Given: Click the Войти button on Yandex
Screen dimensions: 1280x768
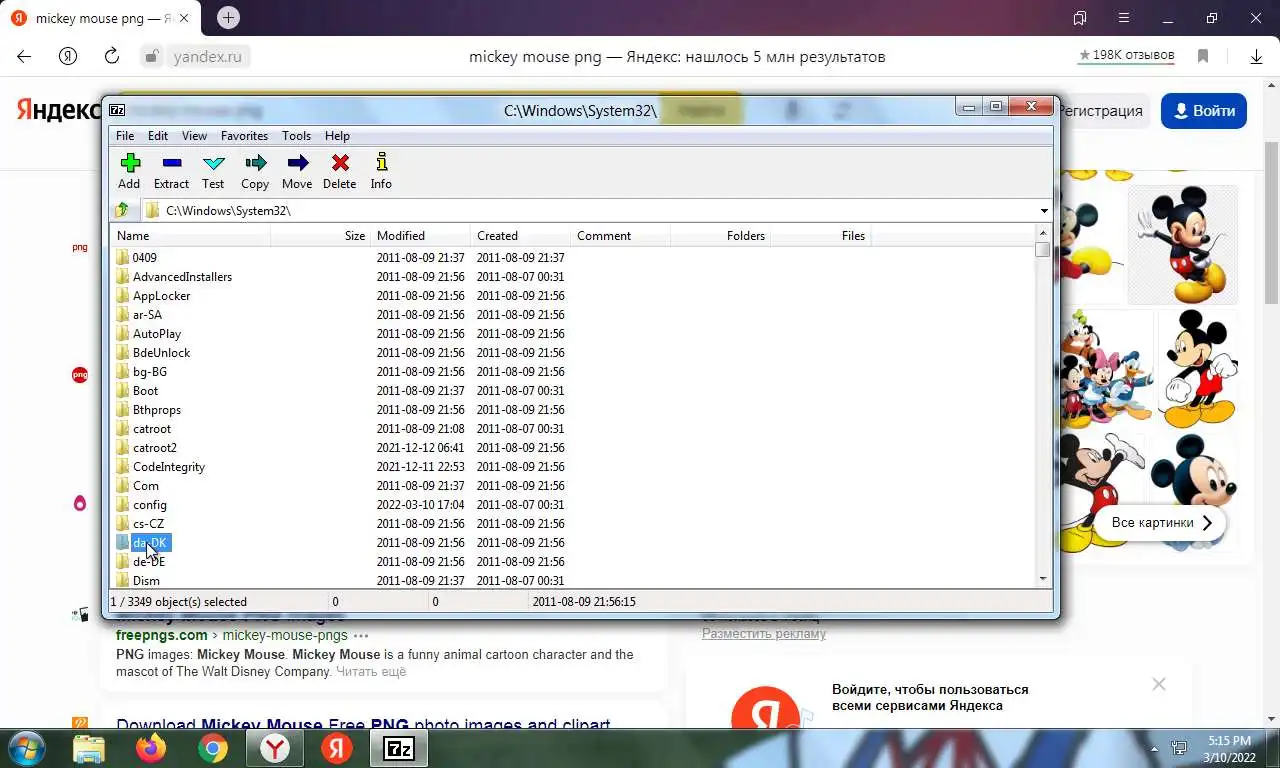Looking at the screenshot, I should [1204, 111].
